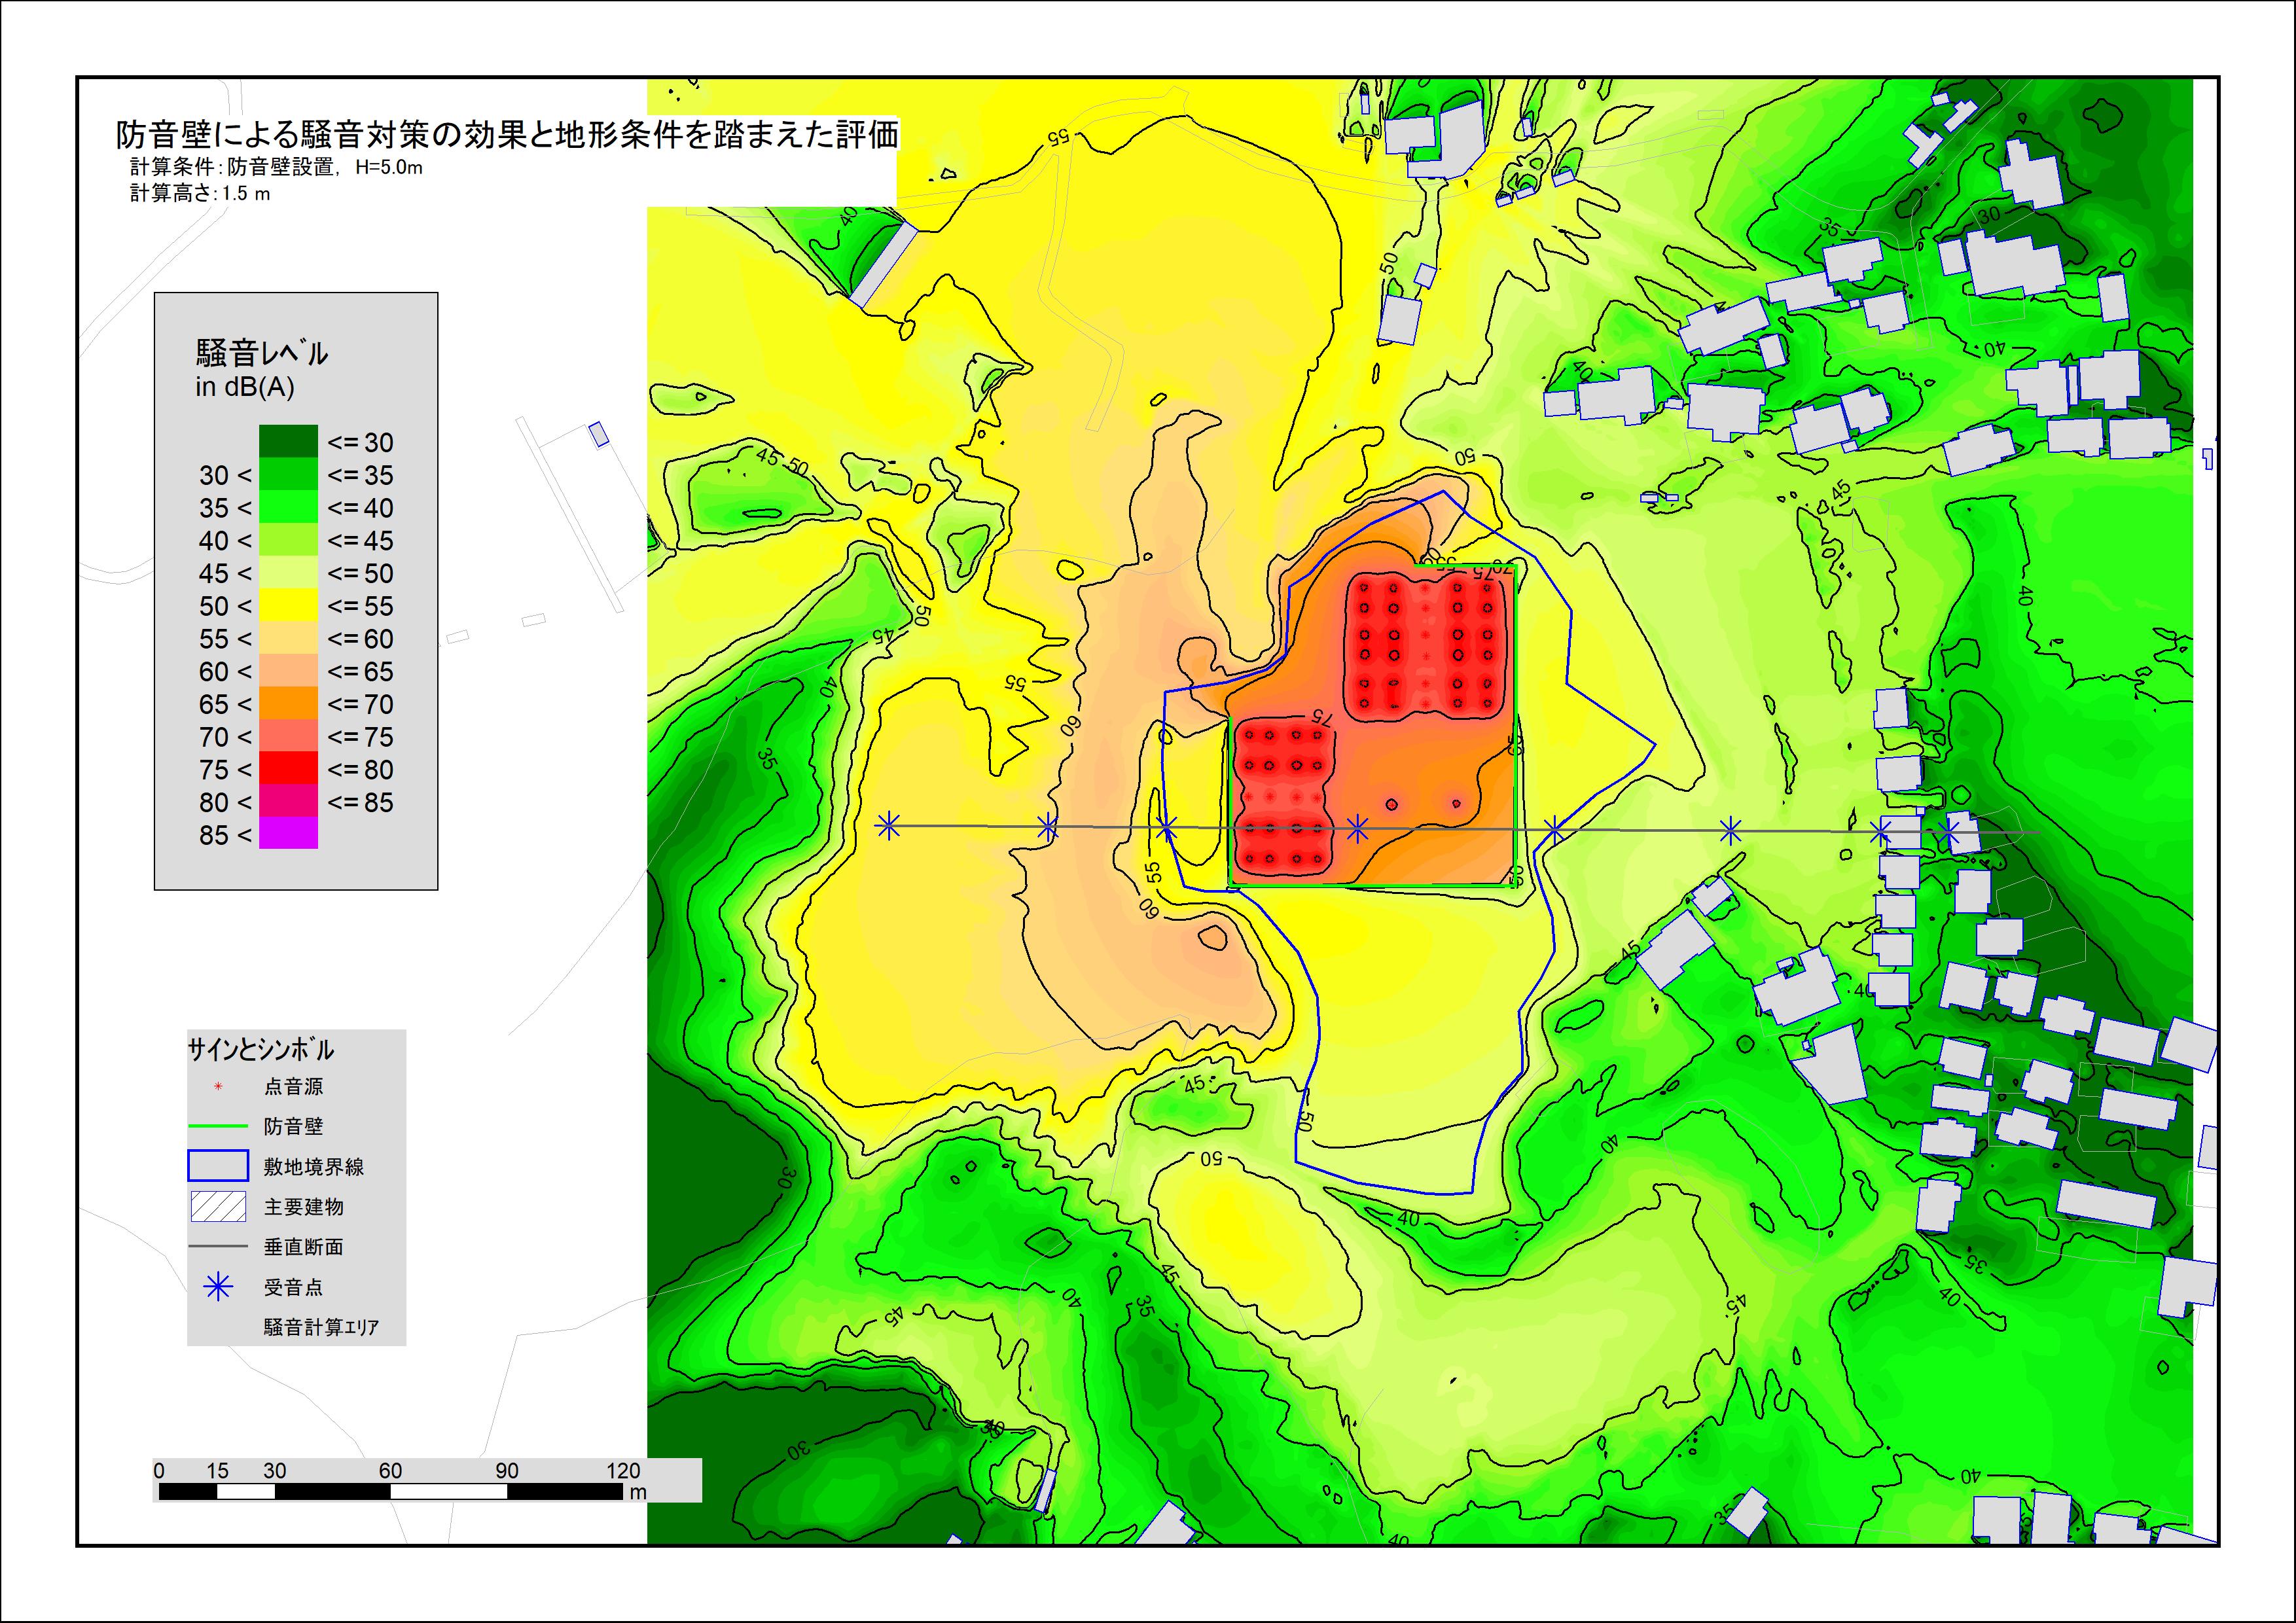Click the yellow <= 55 legend swatch
This screenshot has width=2296, height=1623.
click(288, 605)
